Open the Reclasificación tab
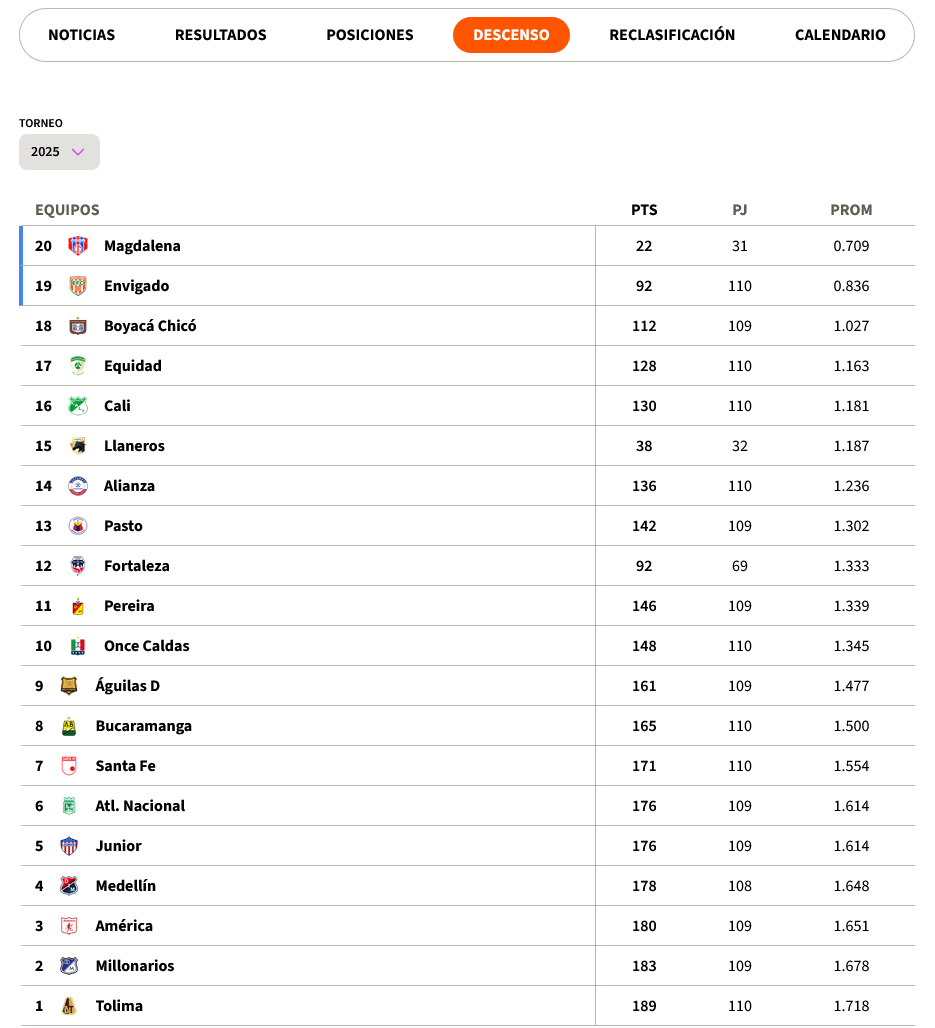The width and height of the screenshot is (935, 1028). (x=672, y=35)
